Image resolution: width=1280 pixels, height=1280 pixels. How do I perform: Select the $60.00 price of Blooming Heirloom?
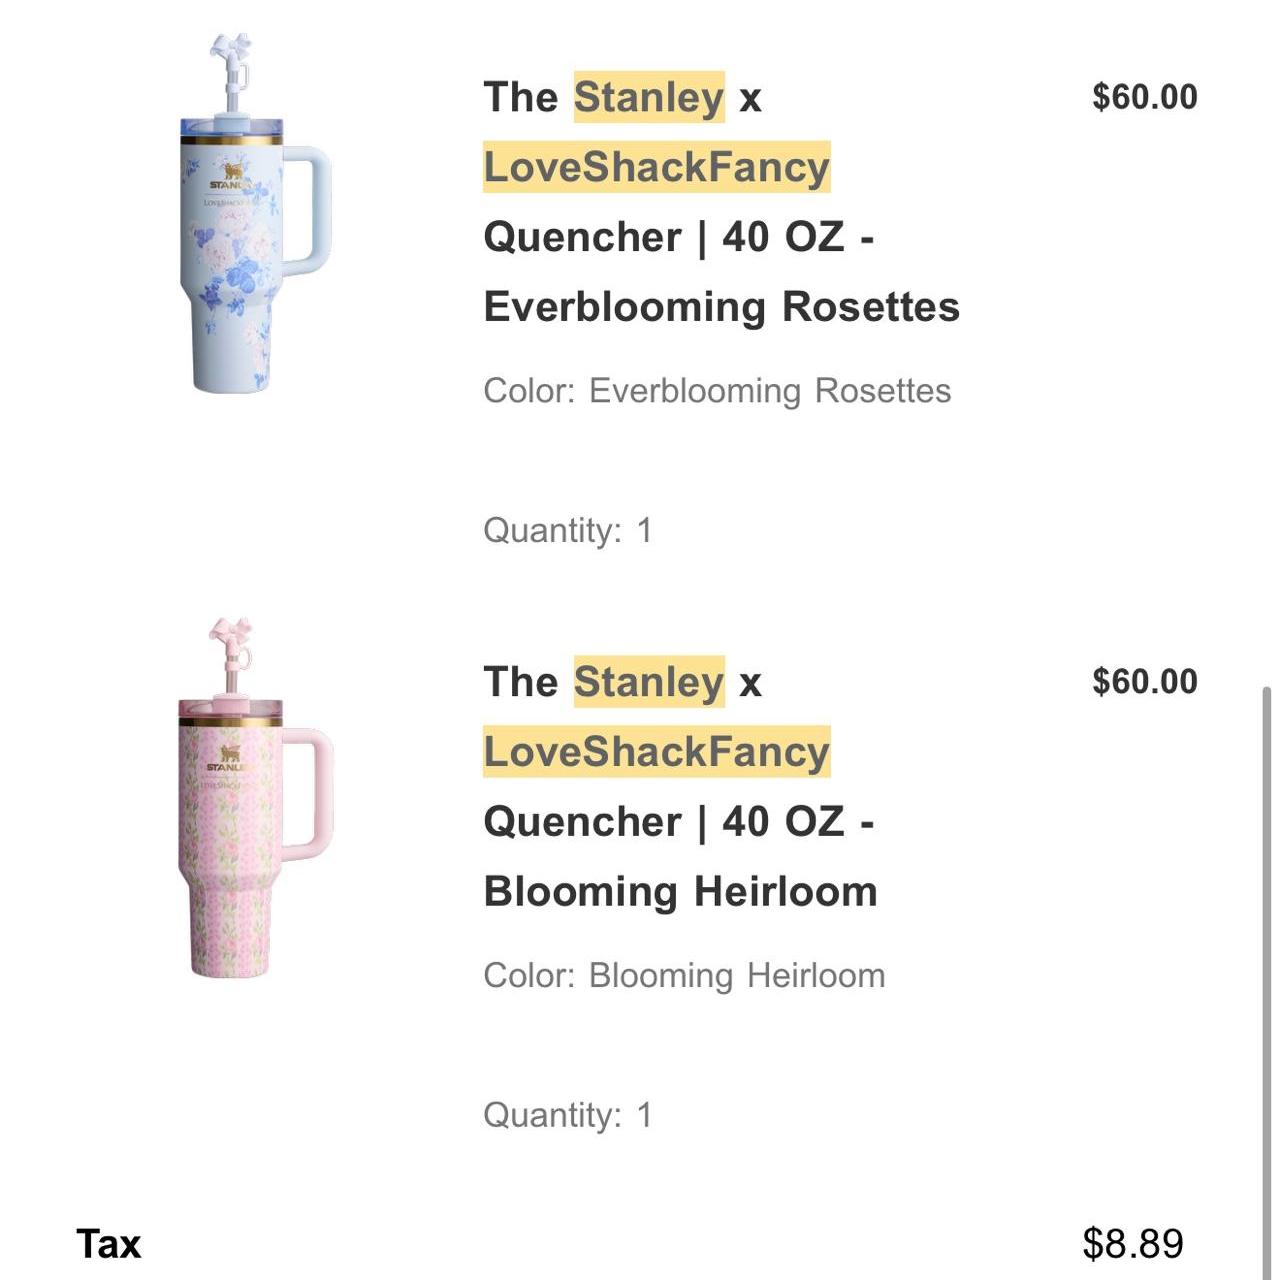1145,682
